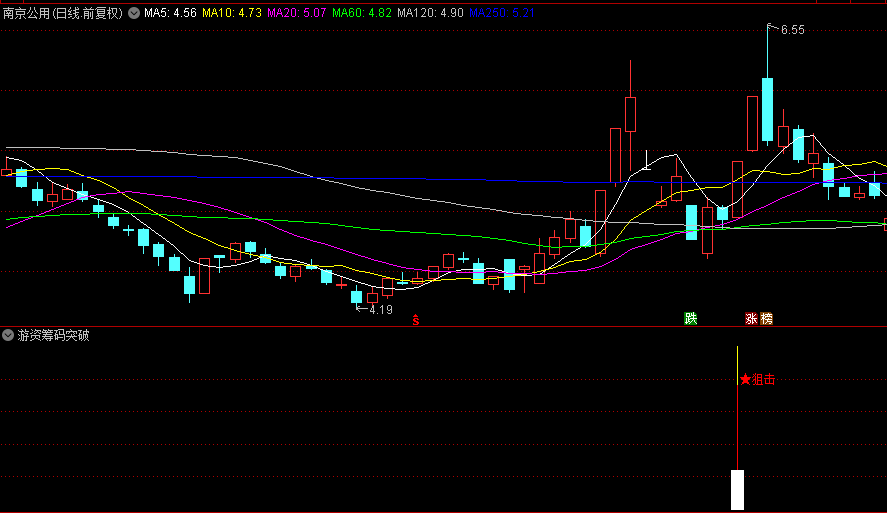The image size is (887, 513).
Task: Select the MA10: 4.73 label
Action: 232,12
